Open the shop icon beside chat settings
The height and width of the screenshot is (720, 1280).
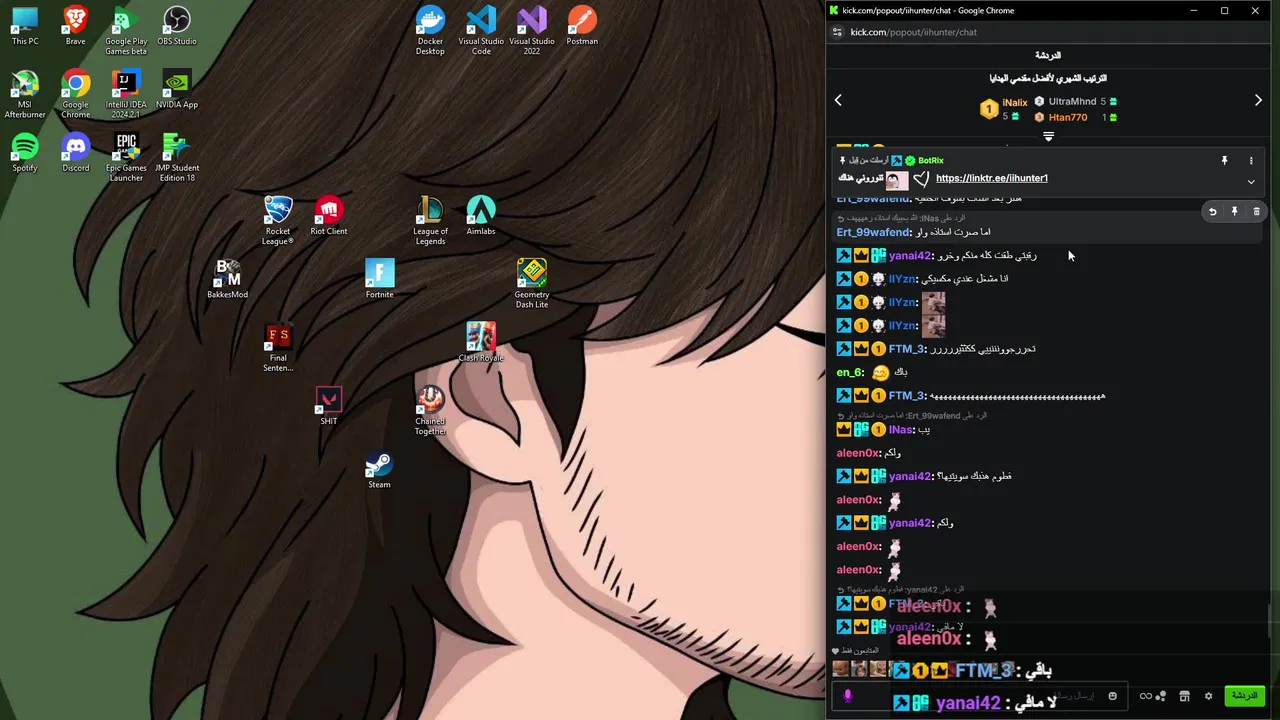[x=1184, y=696]
